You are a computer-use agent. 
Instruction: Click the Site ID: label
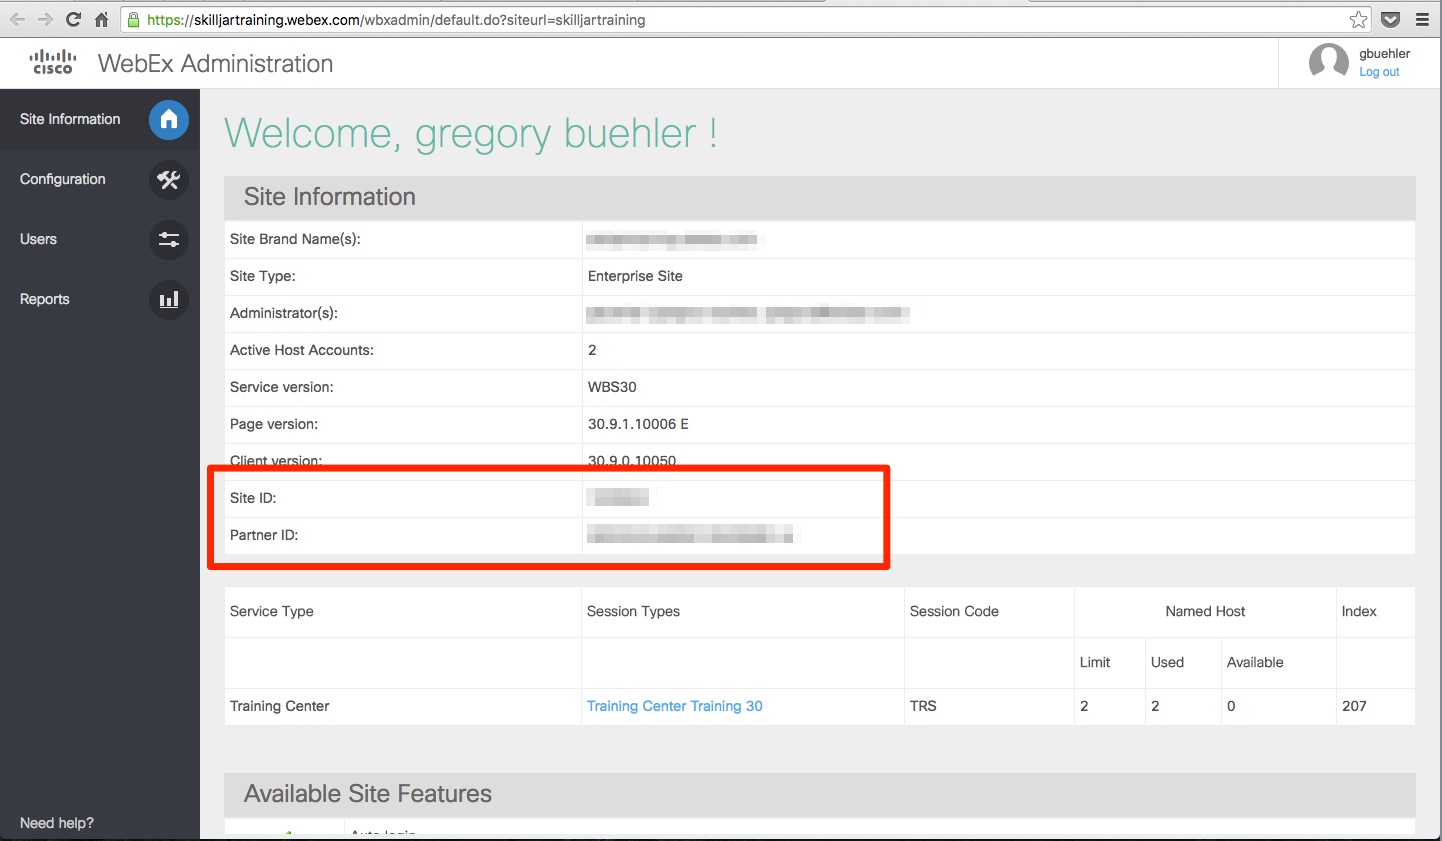[253, 498]
